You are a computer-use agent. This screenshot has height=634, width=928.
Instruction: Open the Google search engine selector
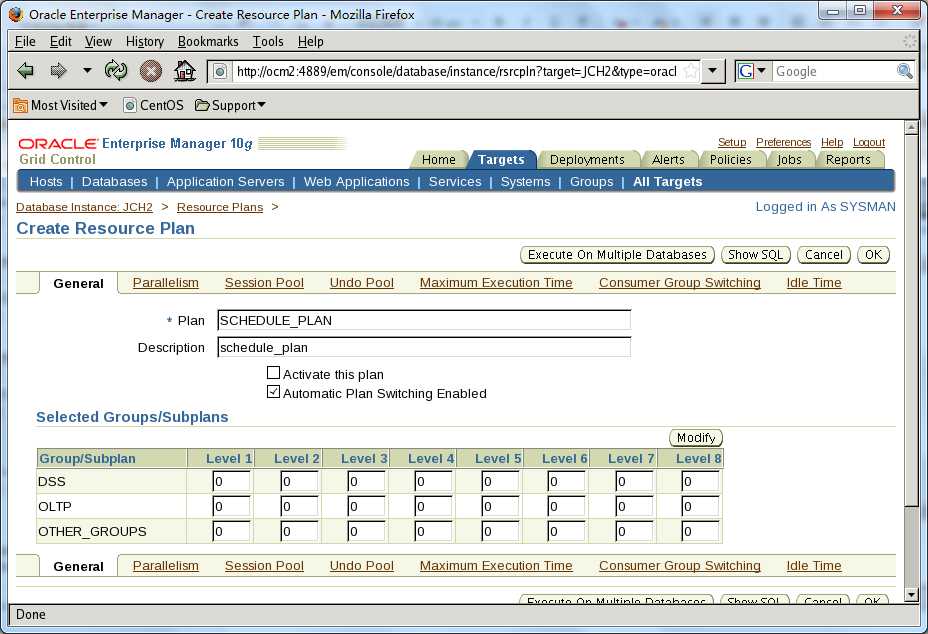click(752, 72)
